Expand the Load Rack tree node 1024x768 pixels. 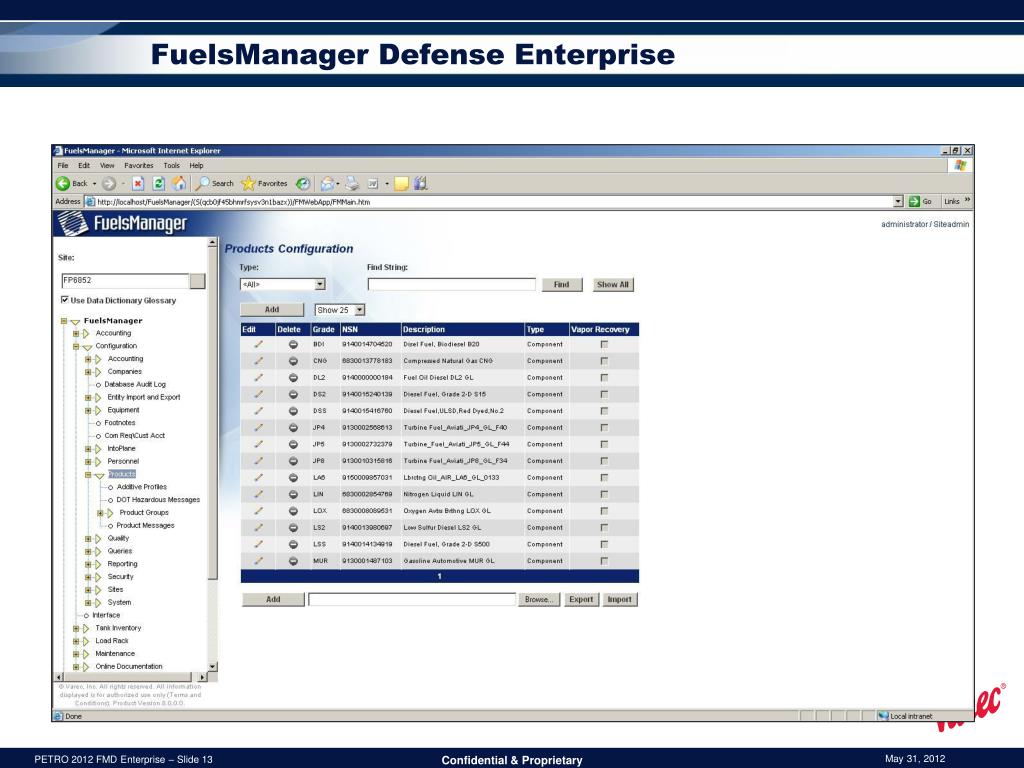click(76, 641)
